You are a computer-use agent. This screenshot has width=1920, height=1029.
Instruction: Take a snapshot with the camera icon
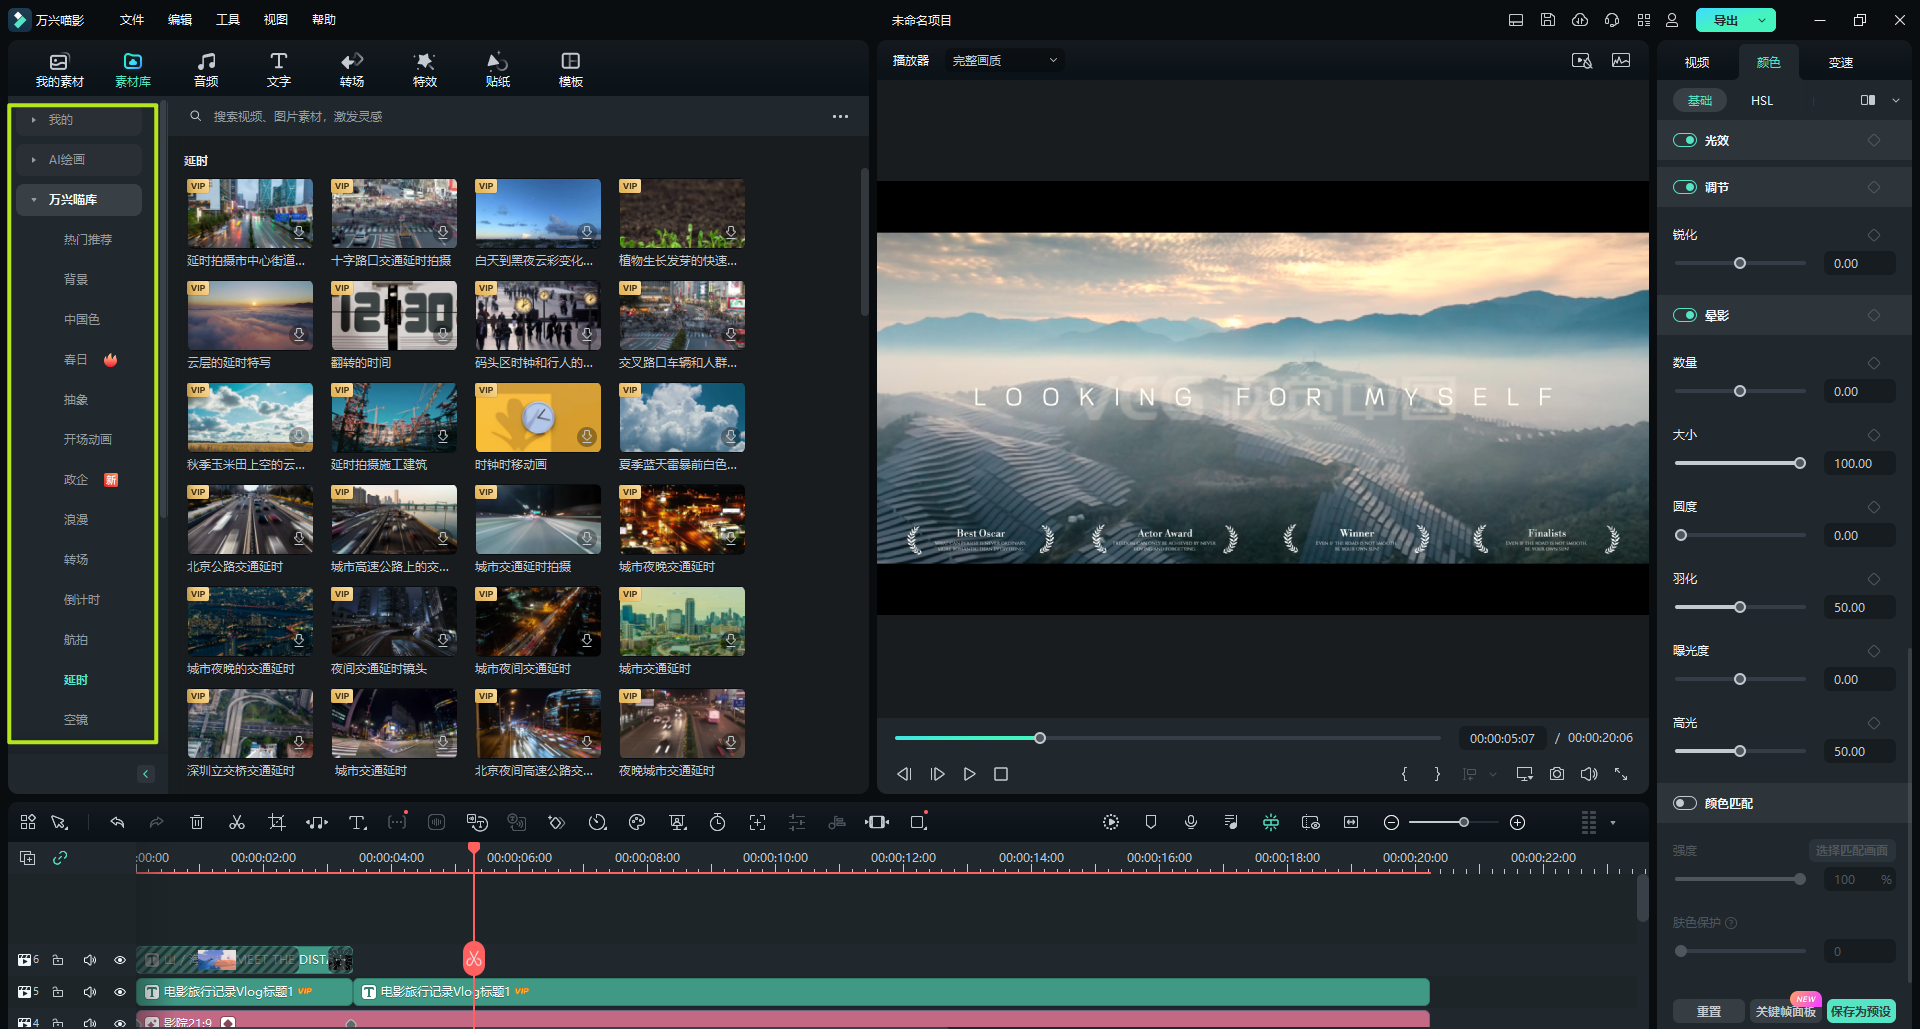[x=1557, y=774]
